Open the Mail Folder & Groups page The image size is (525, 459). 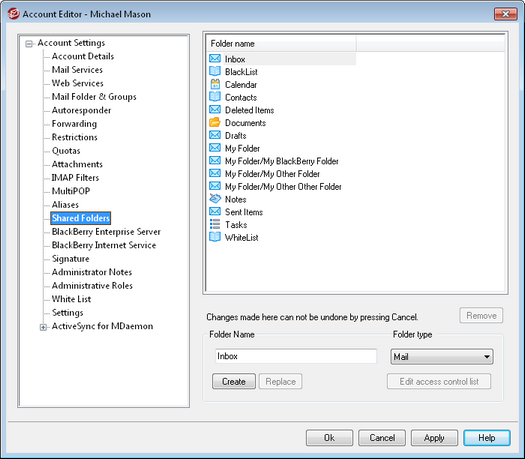coord(94,97)
